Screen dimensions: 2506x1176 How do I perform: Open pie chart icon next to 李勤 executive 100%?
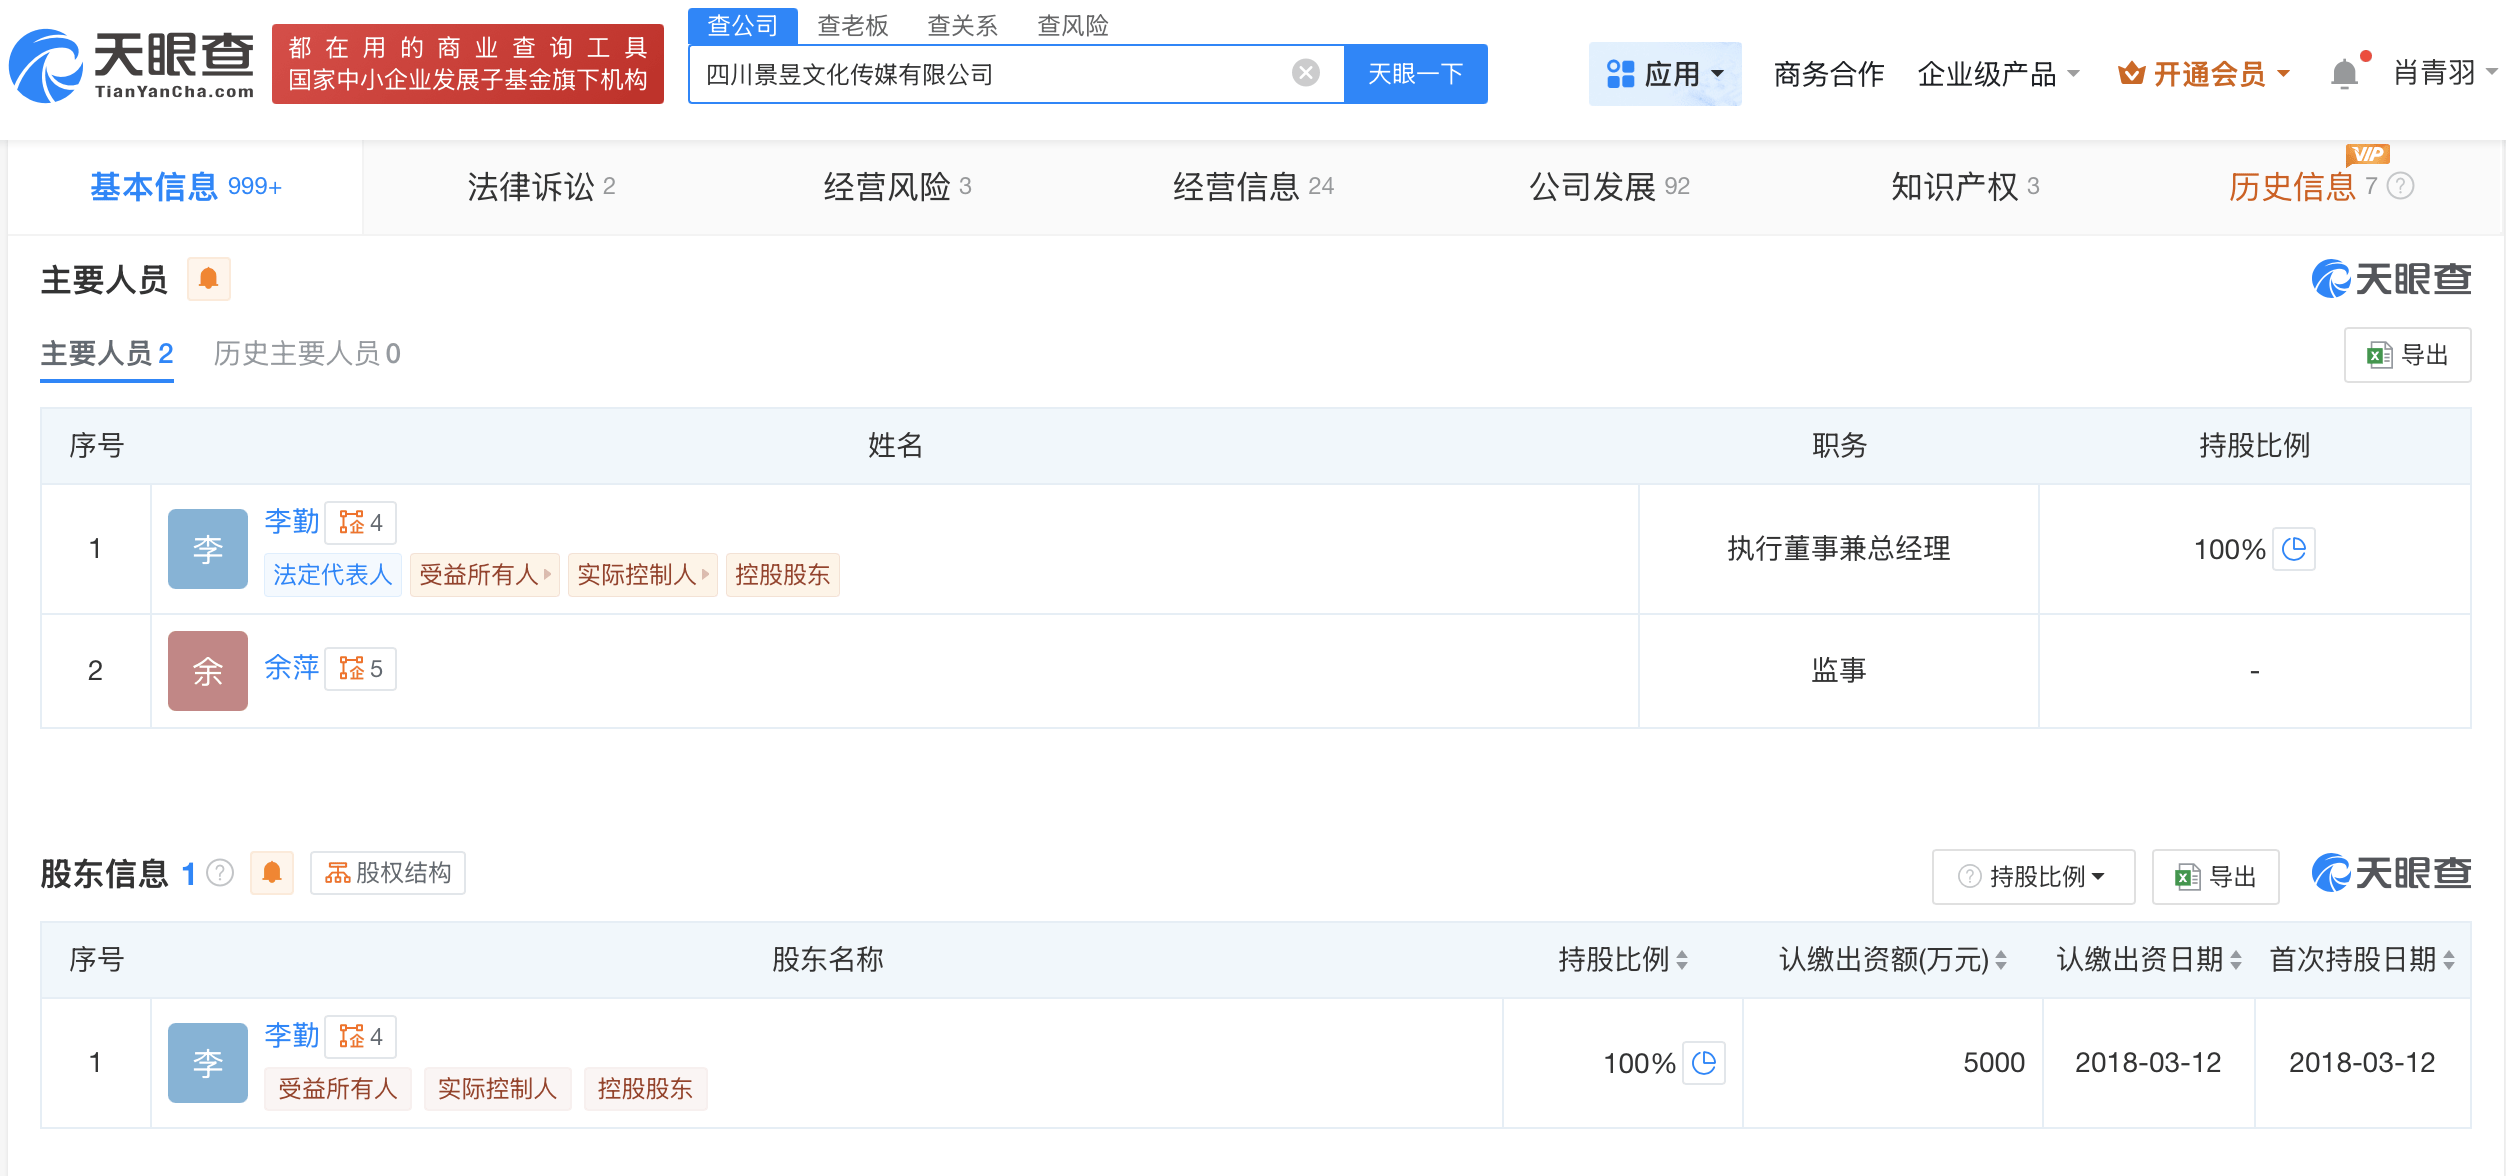[x=2294, y=549]
